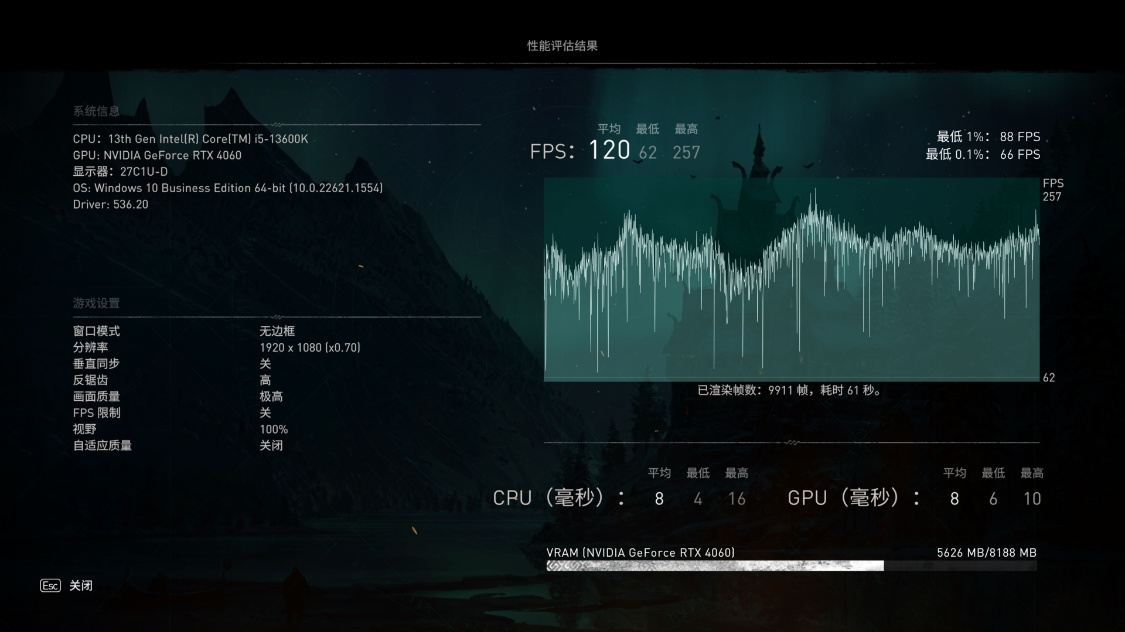Click the FPS 限制 setting value
This screenshot has height=632, width=1125.
click(x=265, y=412)
